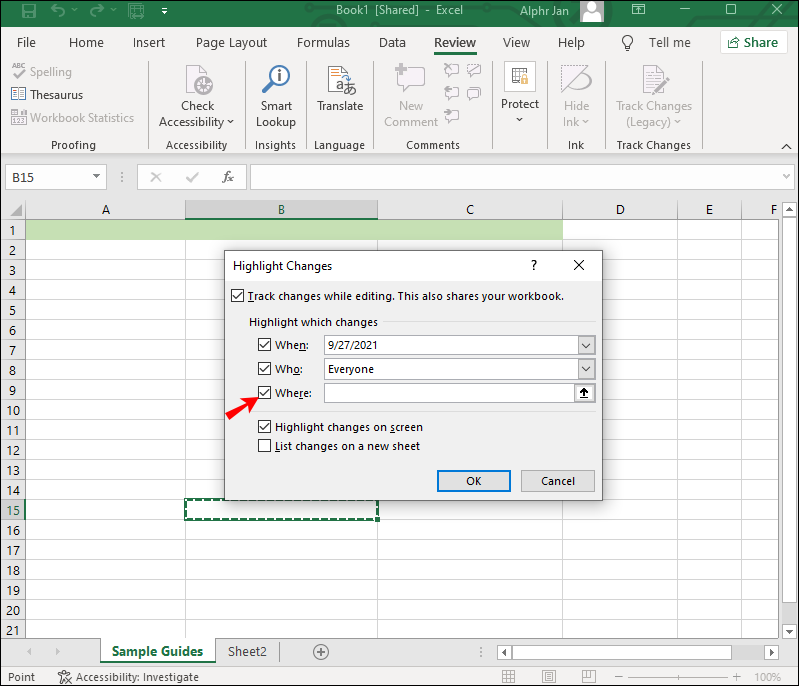This screenshot has width=799, height=686.
Task: Switch to the Sheet2 tab
Action: click(x=247, y=651)
